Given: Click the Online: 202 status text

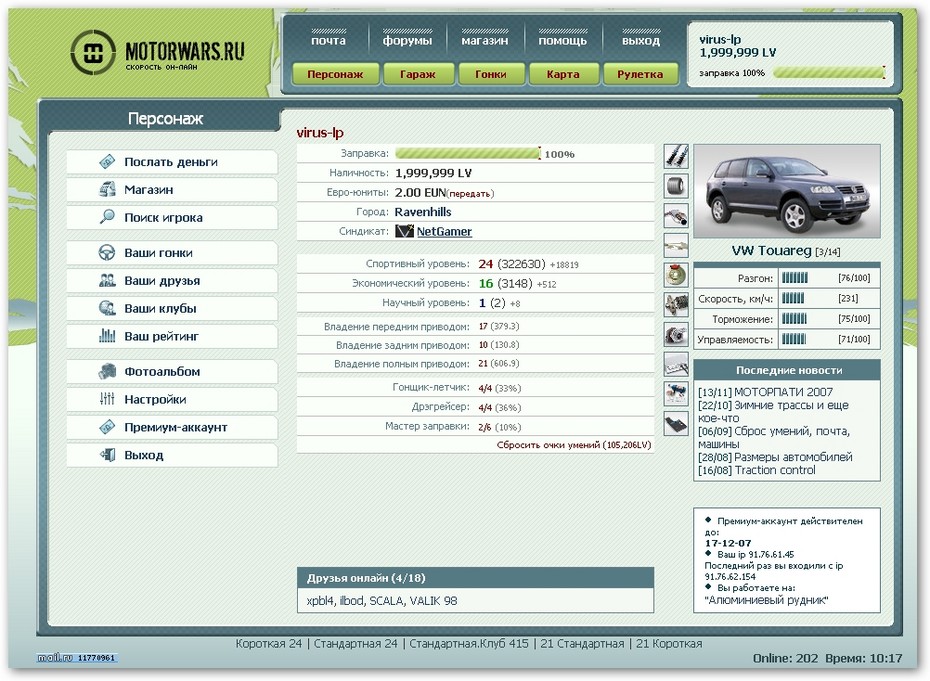Looking at the screenshot, I should coord(785,658).
